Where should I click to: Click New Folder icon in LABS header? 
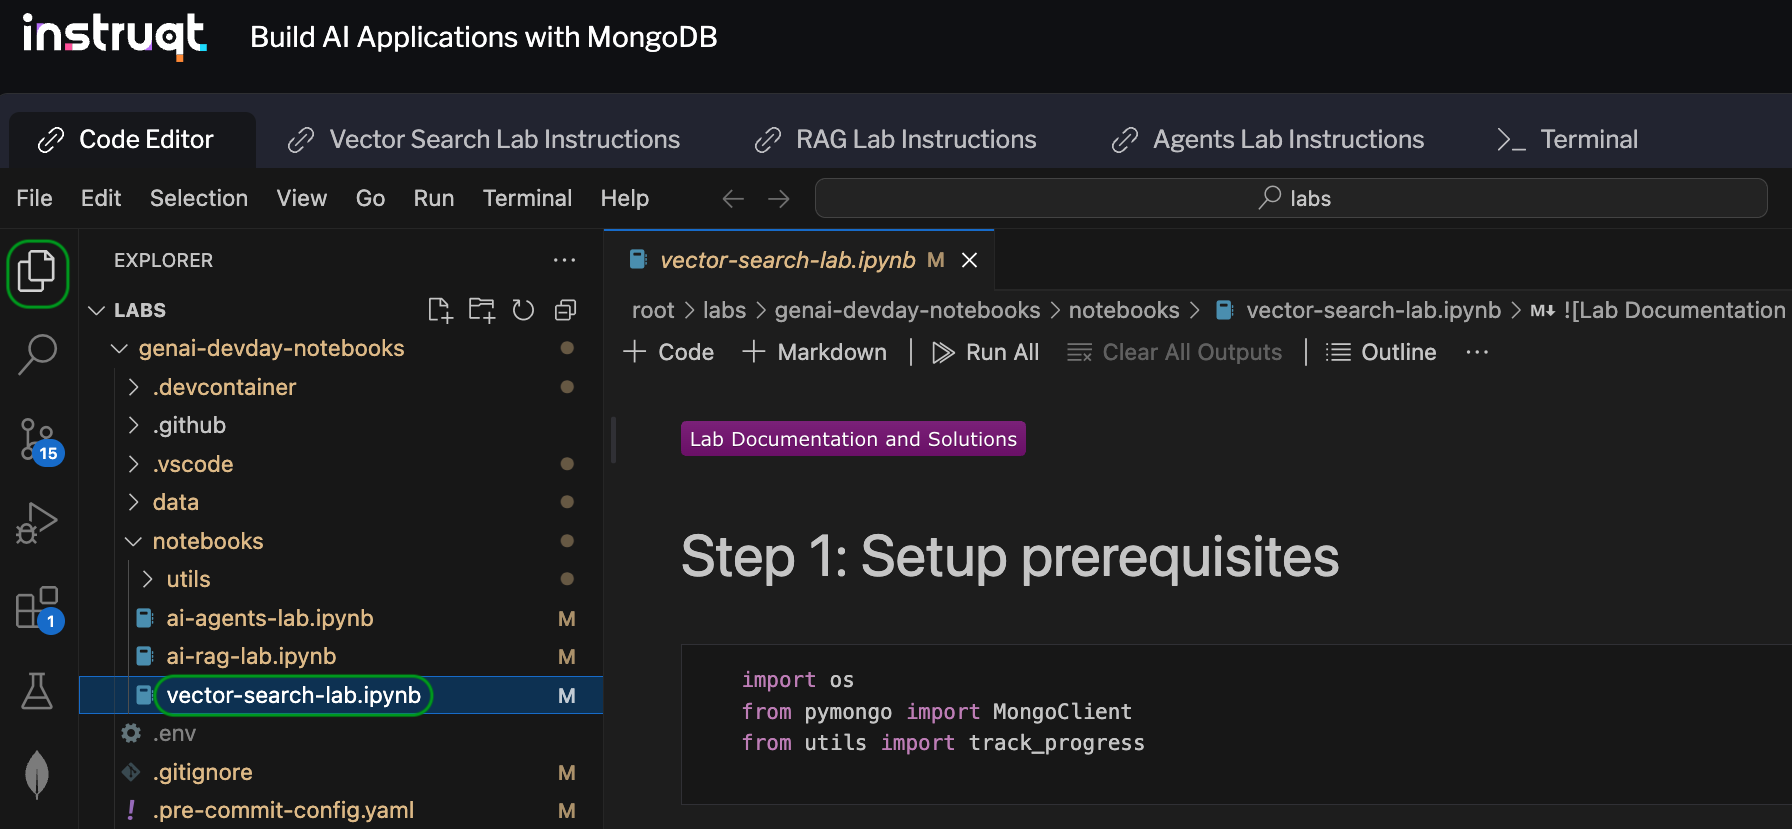[482, 310]
